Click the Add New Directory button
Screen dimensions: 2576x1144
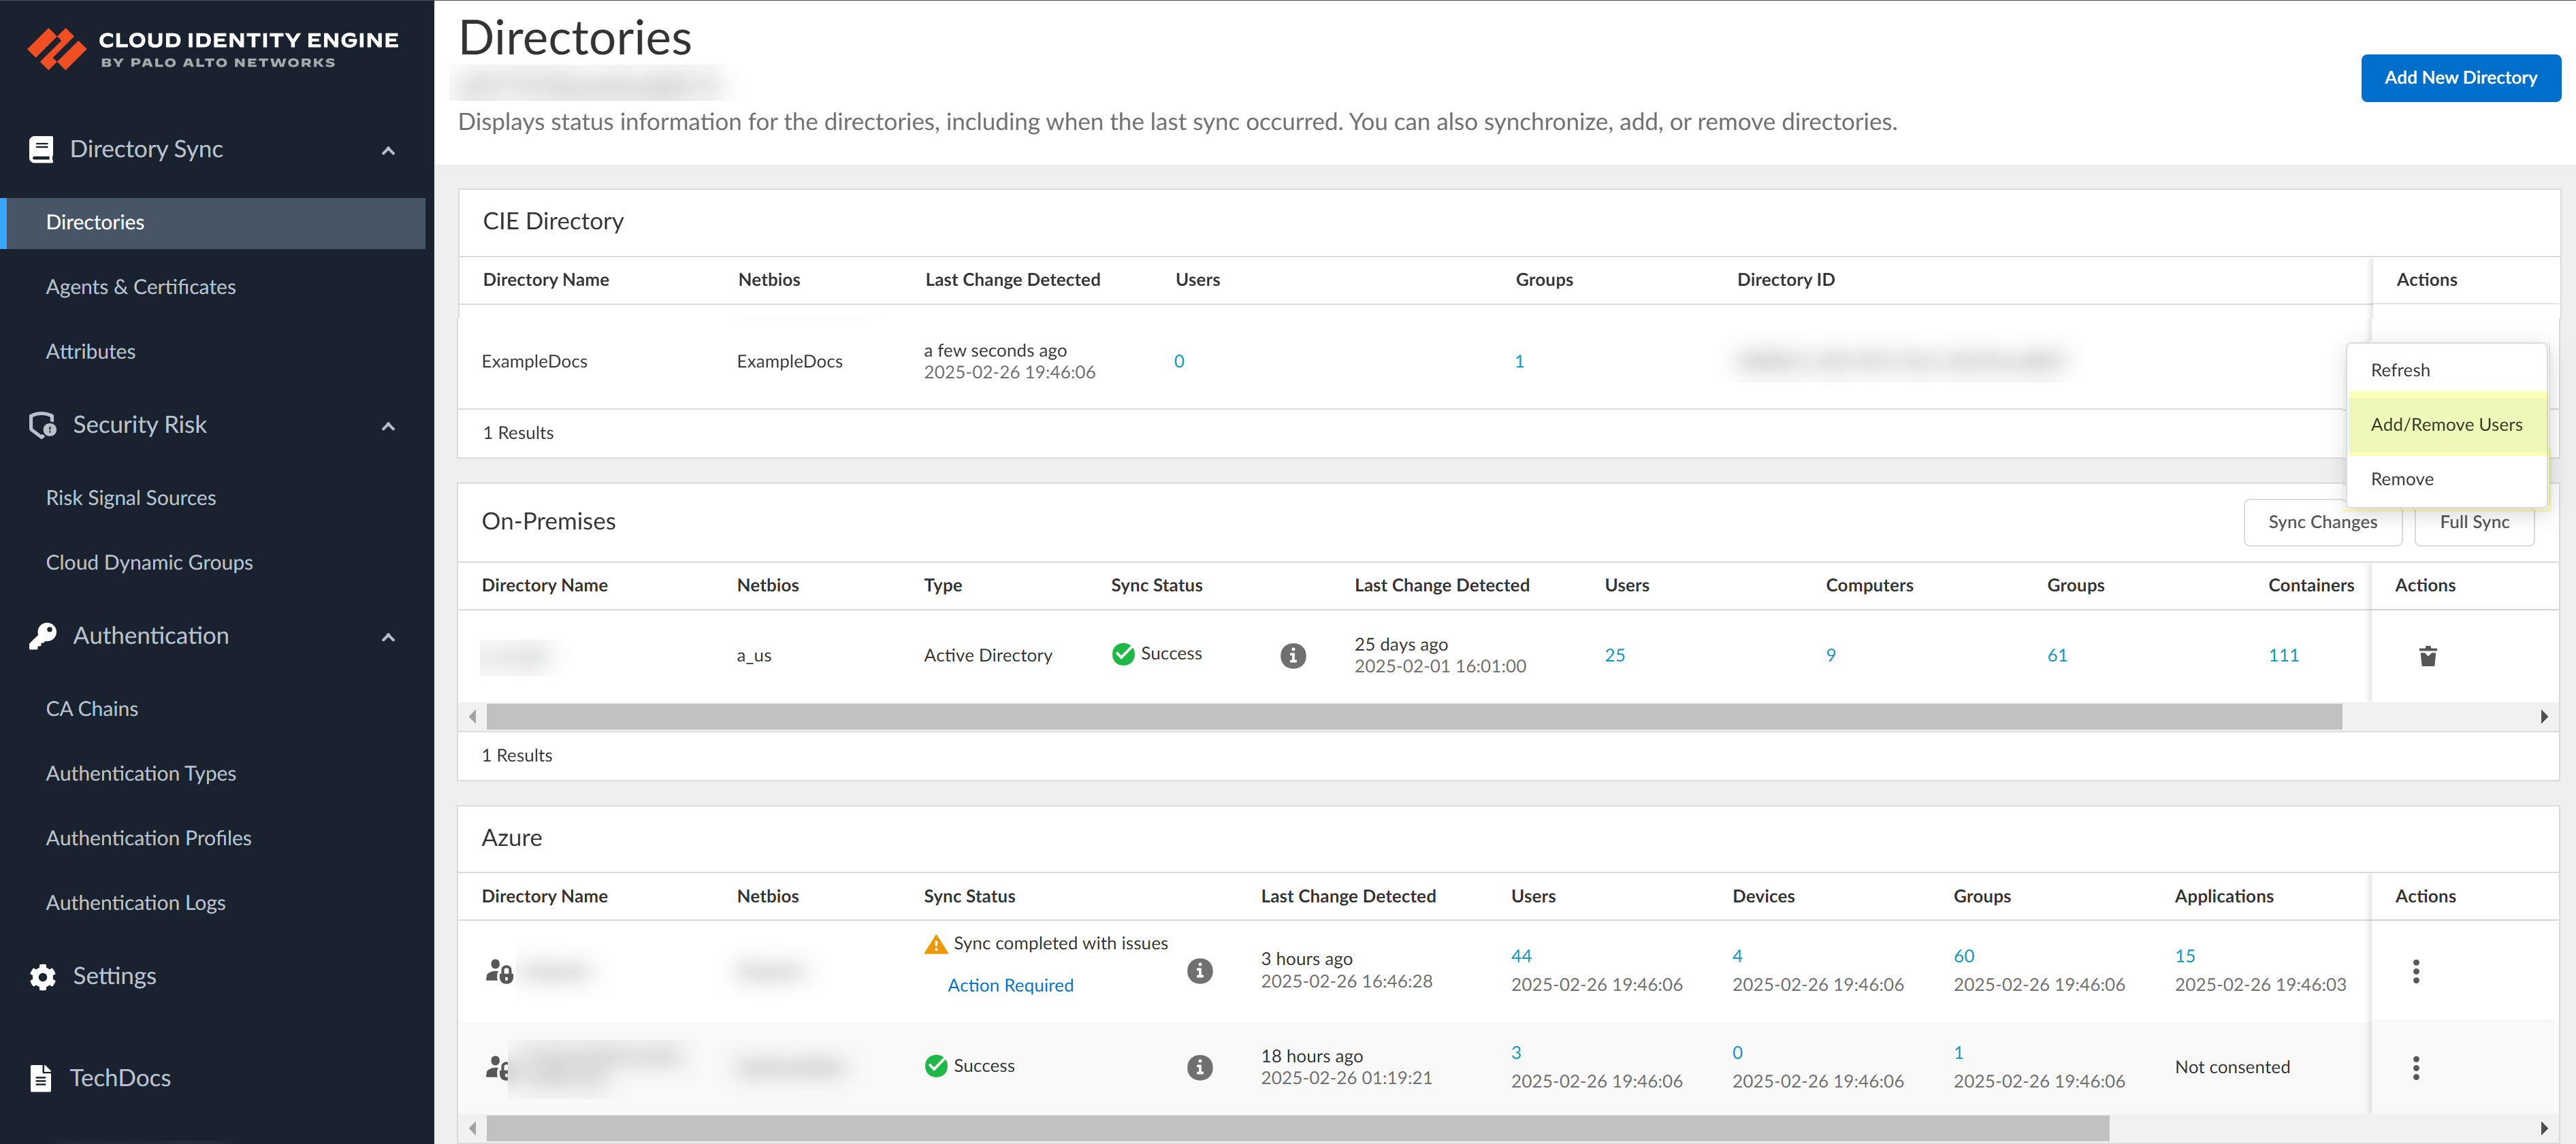click(2461, 77)
